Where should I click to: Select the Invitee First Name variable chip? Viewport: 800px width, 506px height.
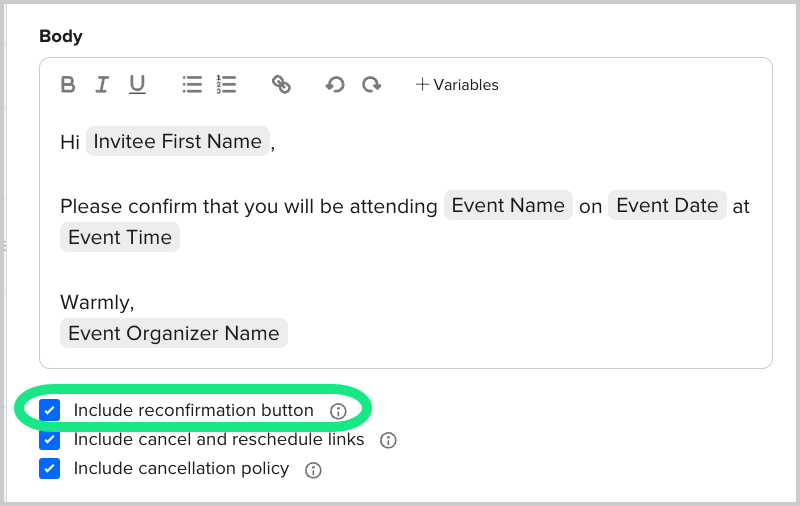tap(178, 142)
